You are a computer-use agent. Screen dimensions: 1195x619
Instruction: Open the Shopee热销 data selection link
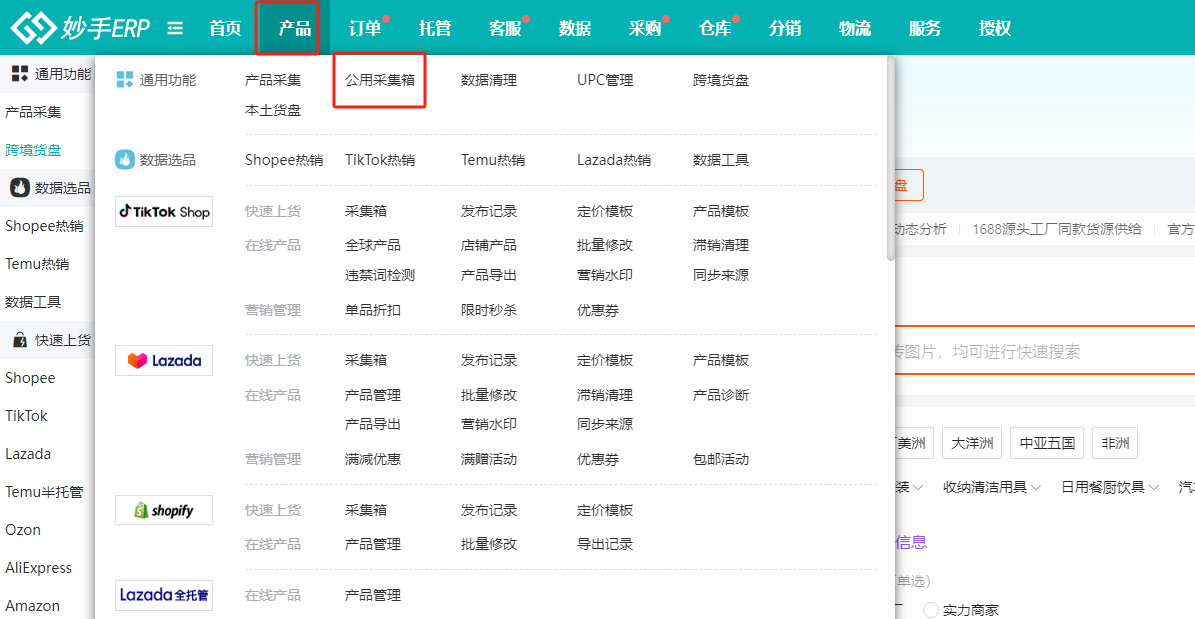click(x=284, y=160)
